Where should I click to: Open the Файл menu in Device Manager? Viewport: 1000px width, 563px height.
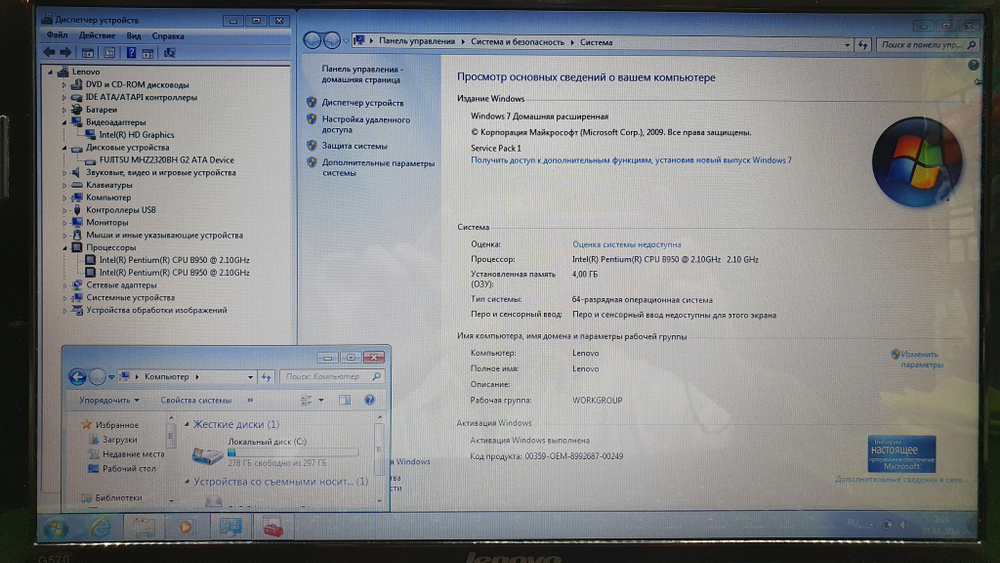[57, 36]
